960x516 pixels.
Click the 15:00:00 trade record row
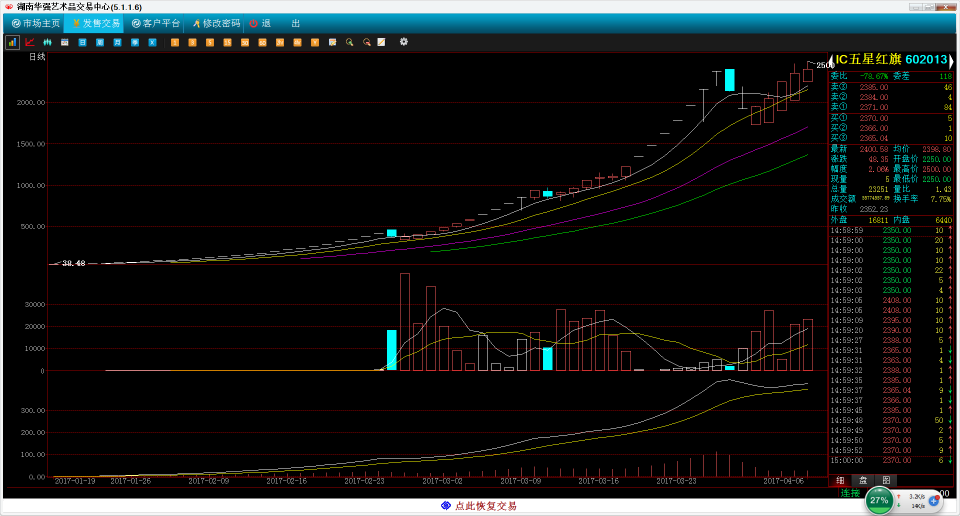click(891, 460)
